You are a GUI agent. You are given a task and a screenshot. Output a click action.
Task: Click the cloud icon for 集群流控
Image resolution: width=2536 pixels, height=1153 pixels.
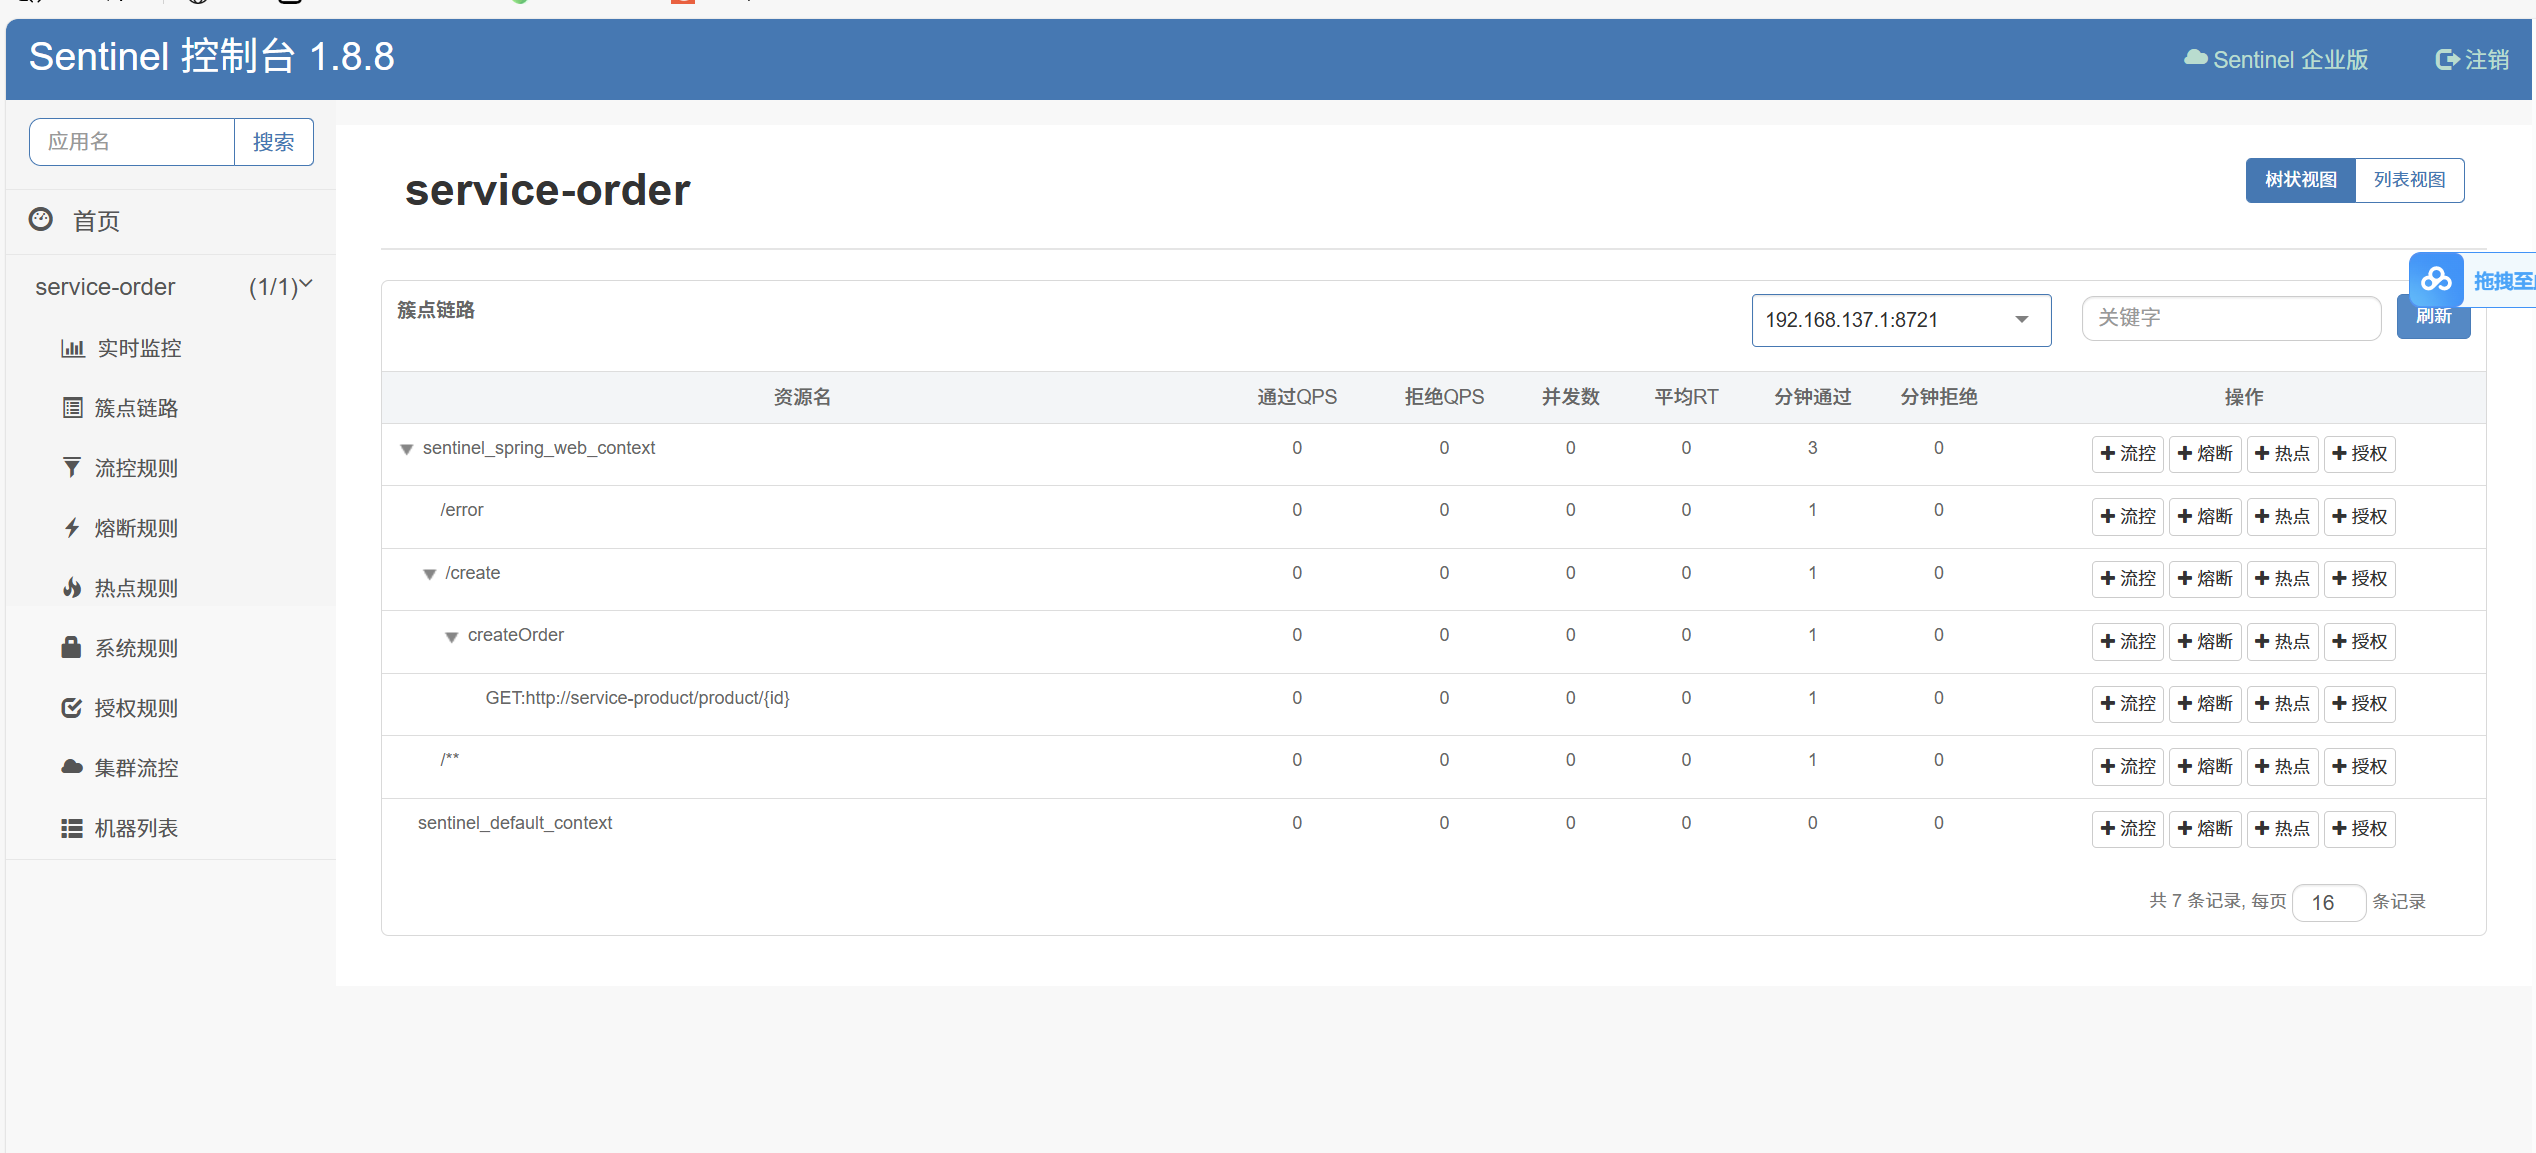(x=72, y=767)
